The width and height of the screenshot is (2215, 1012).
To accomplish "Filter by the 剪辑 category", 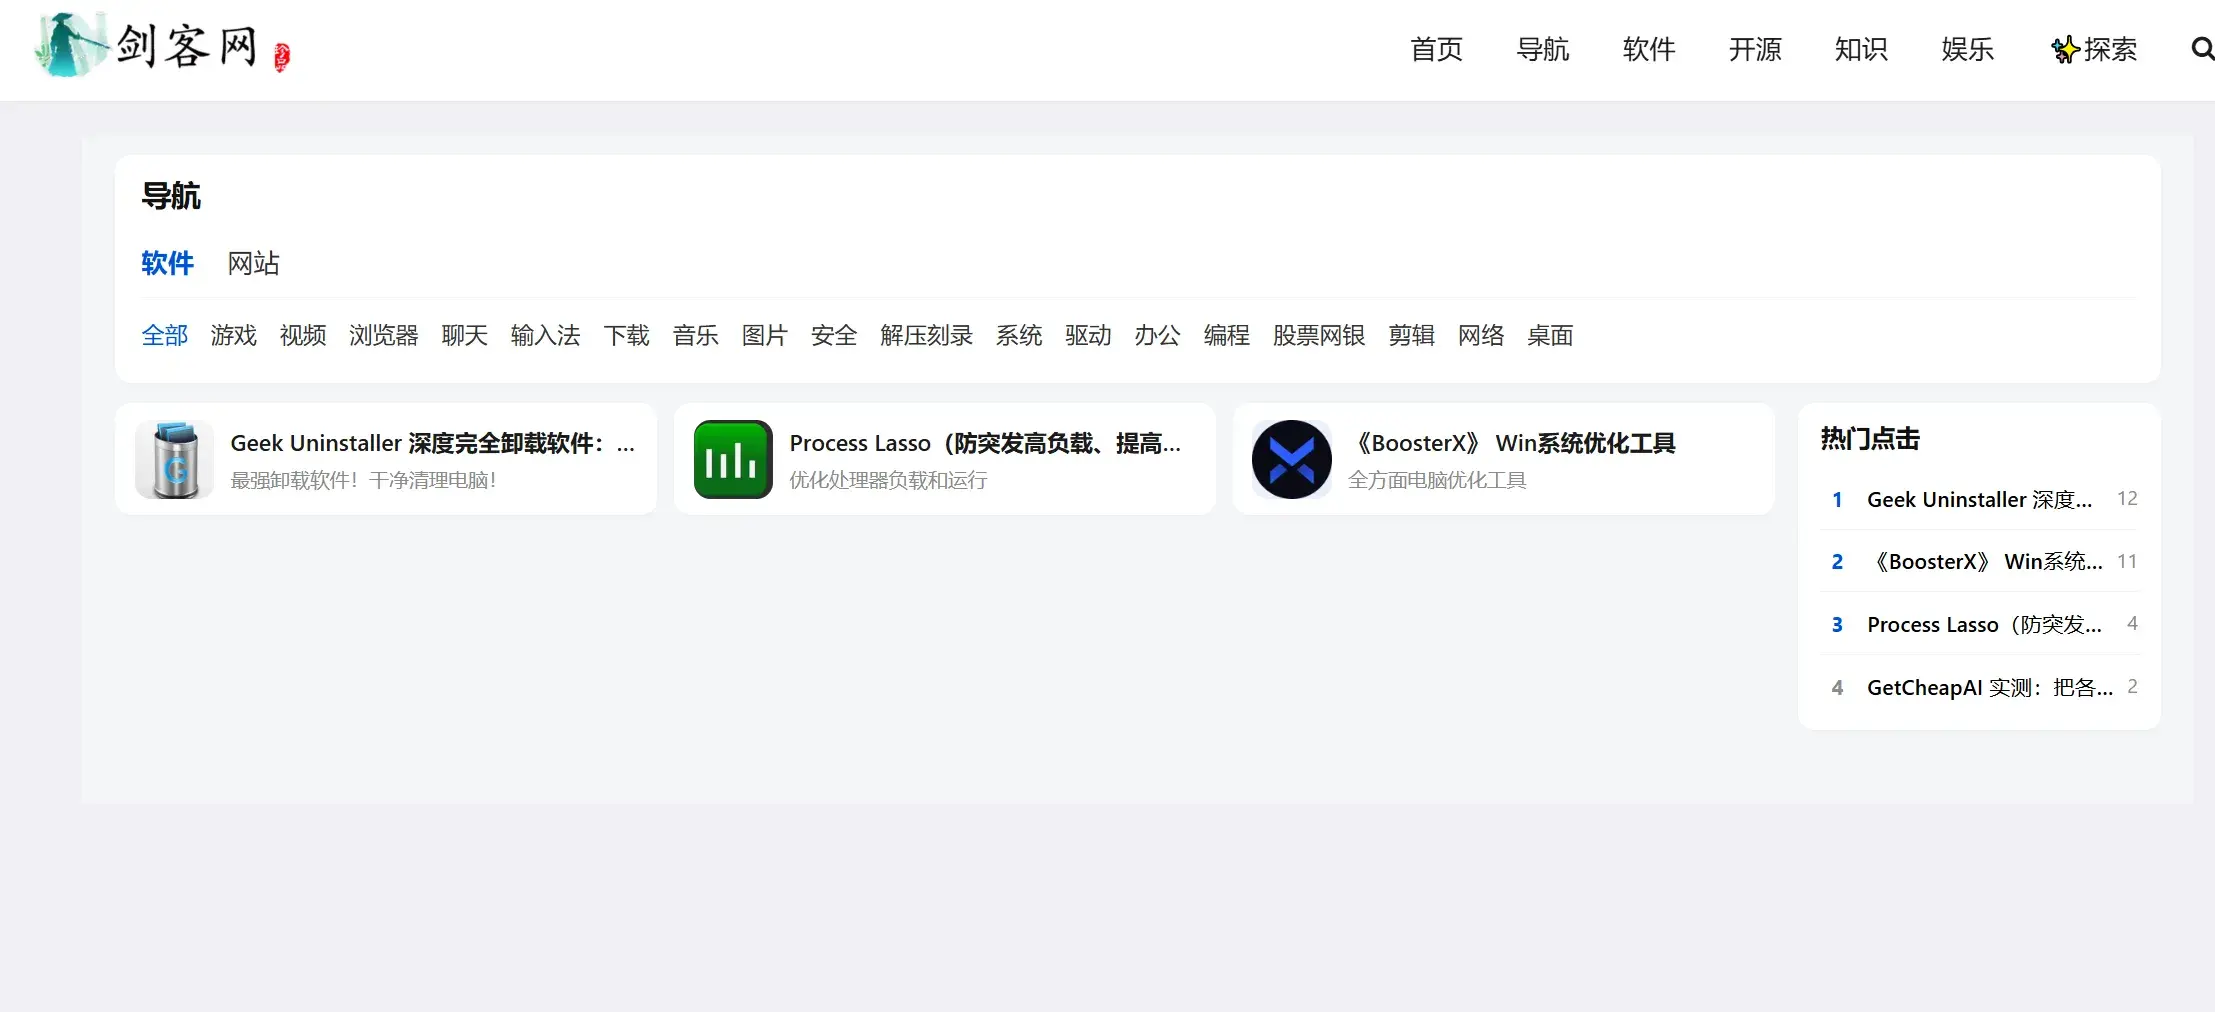I will [x=1412, y=335].
